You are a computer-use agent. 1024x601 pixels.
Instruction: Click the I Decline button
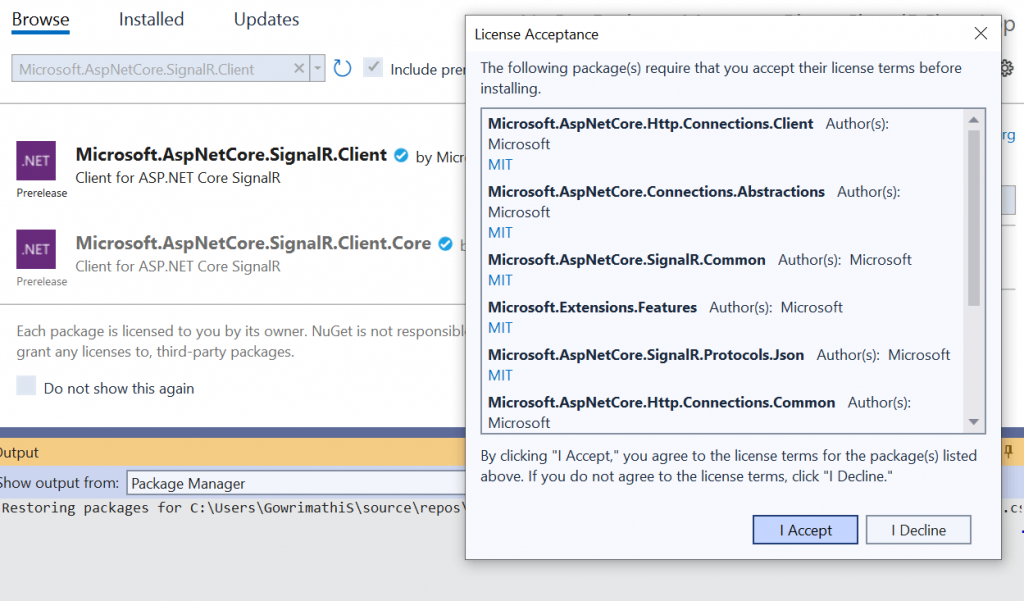point(918,529)
